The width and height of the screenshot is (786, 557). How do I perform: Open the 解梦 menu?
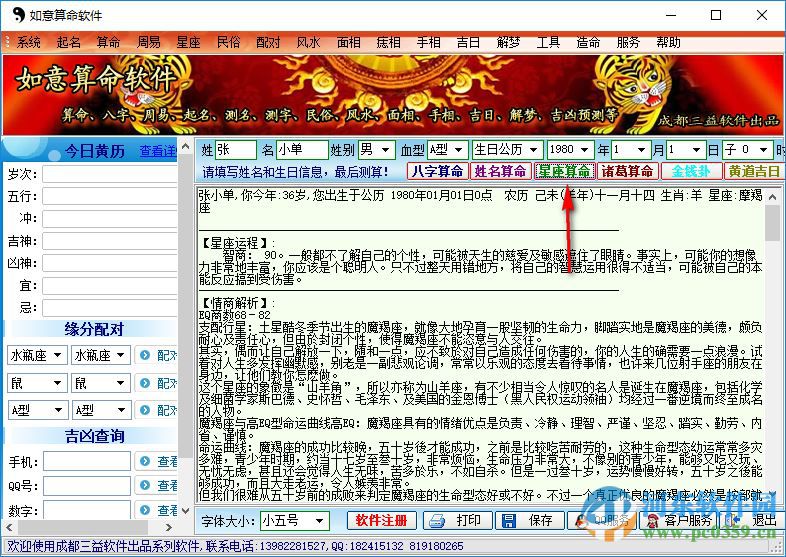coord(508,43)
